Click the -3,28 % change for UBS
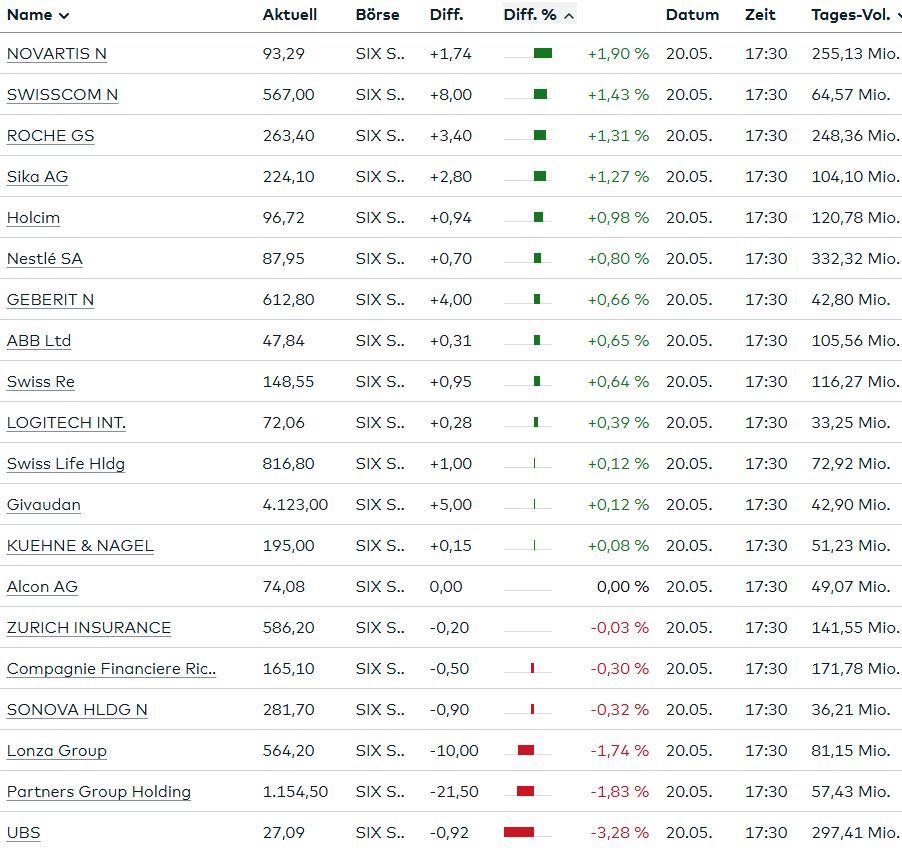This screenshot has height=852, width=902. (x=620, y=832)
